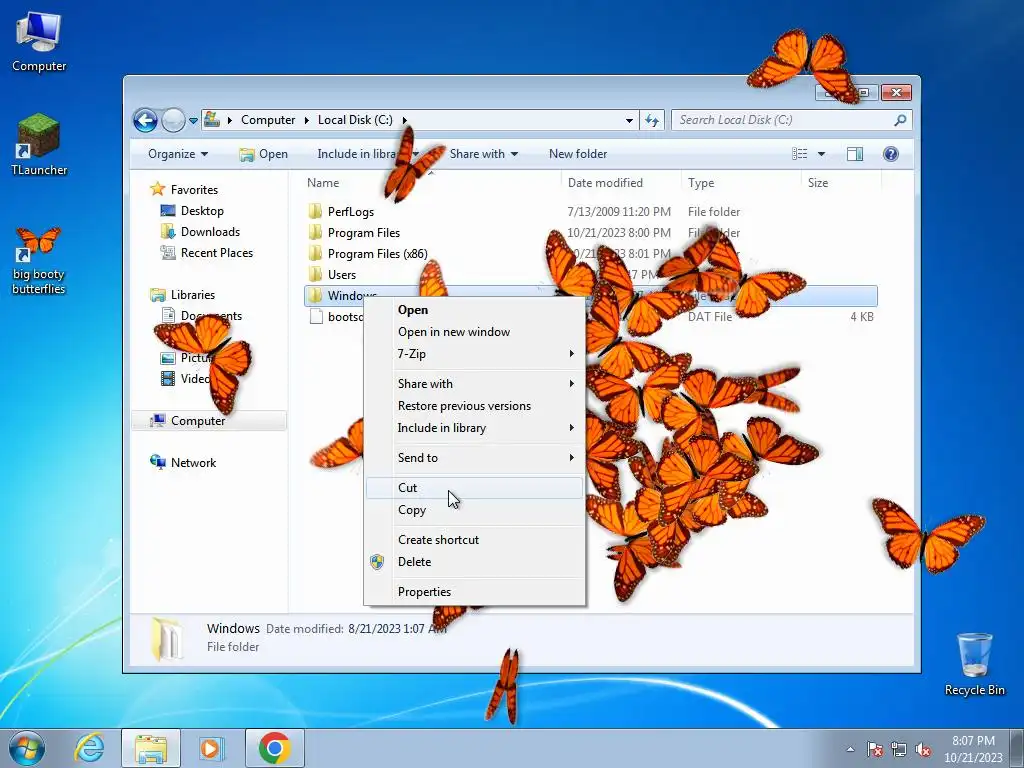Click the Computer breadcrumb in address bar
1024x768 pixels.
pos(268,120)
